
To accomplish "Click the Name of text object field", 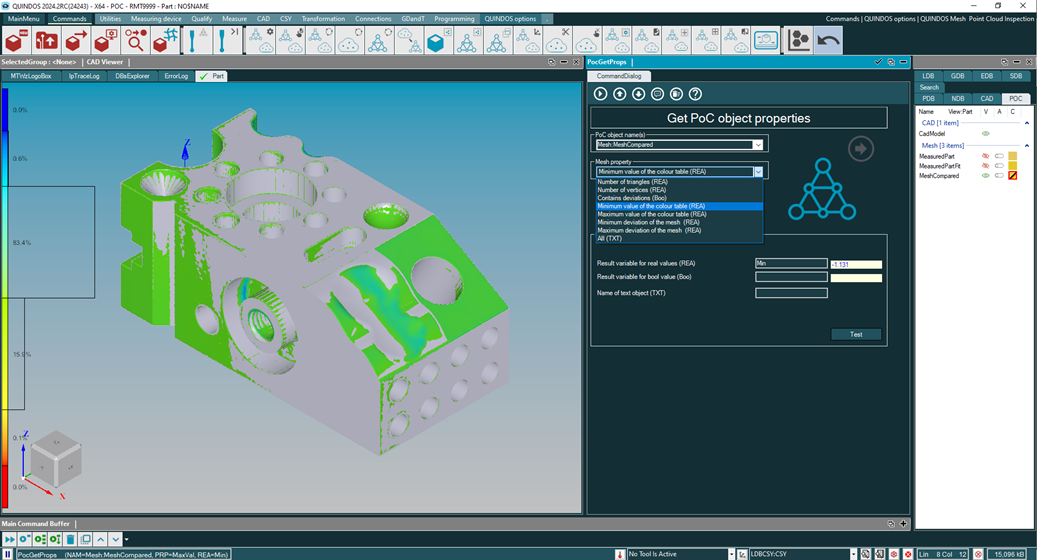I will [791, 293].
